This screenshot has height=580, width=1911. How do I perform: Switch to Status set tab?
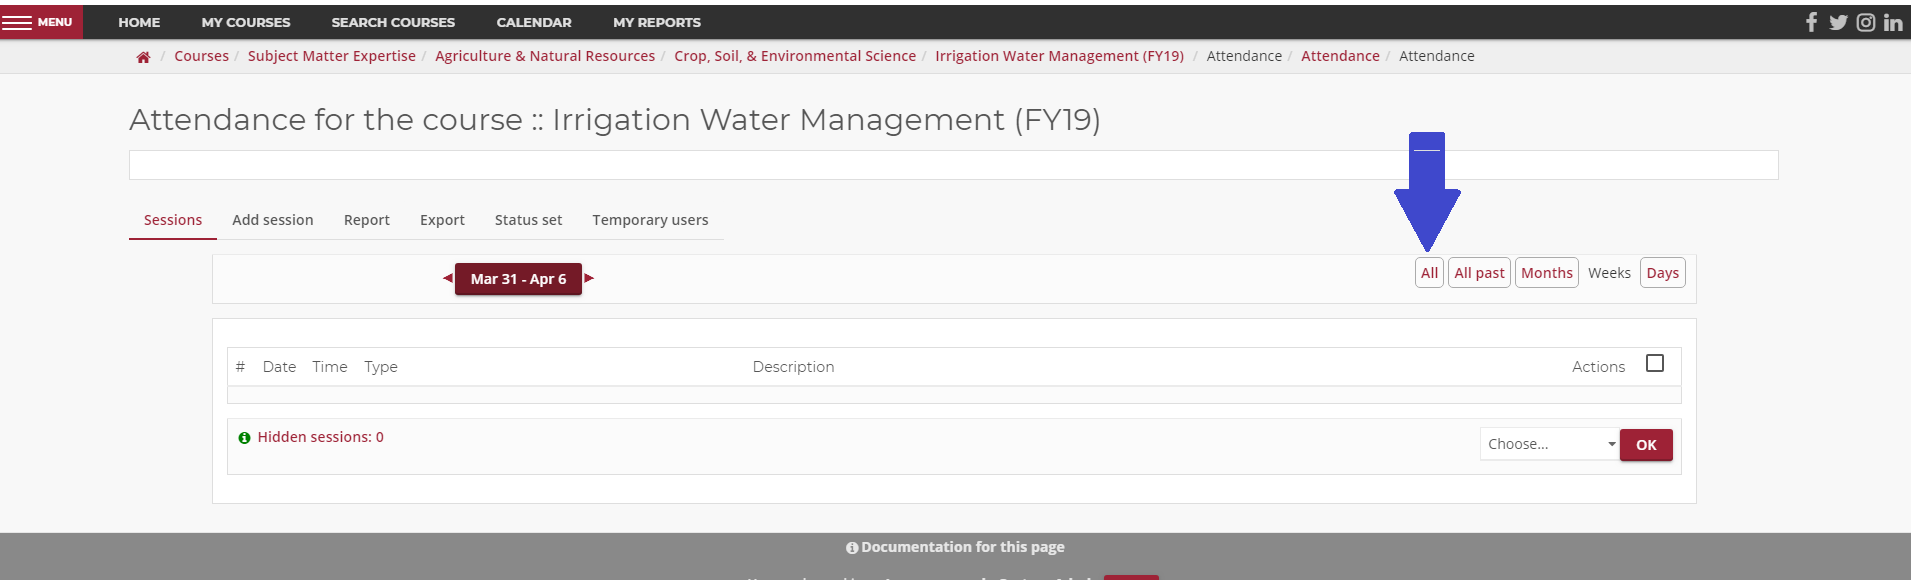tap(528, 220)
